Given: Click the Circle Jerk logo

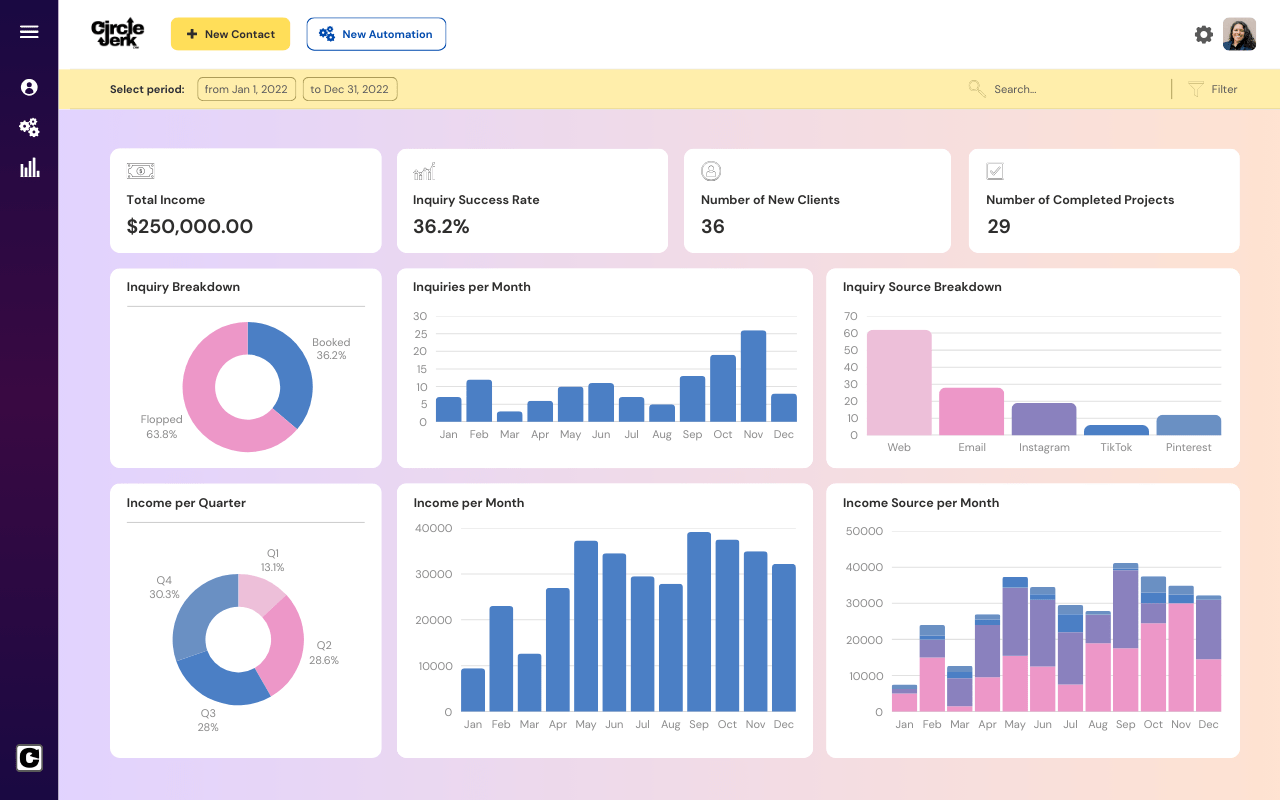Looking at the screenshot, I should click(x=117, y=33).
